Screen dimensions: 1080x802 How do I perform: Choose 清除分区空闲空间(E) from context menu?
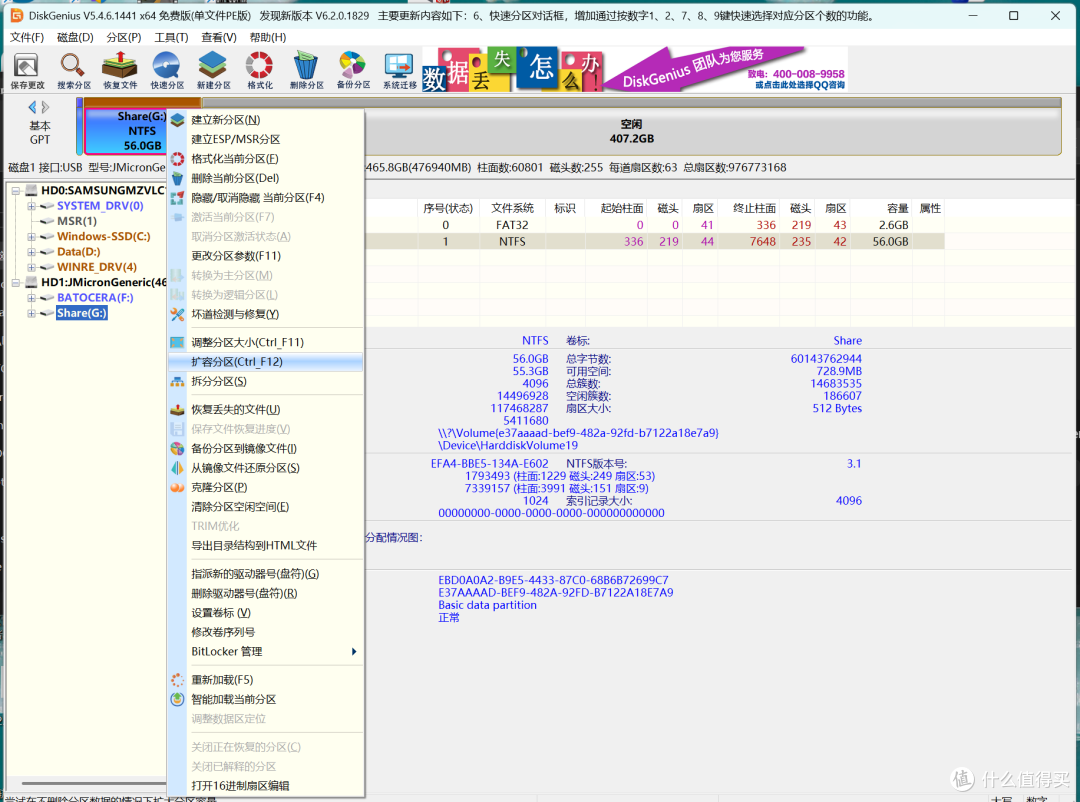[266, 506]
